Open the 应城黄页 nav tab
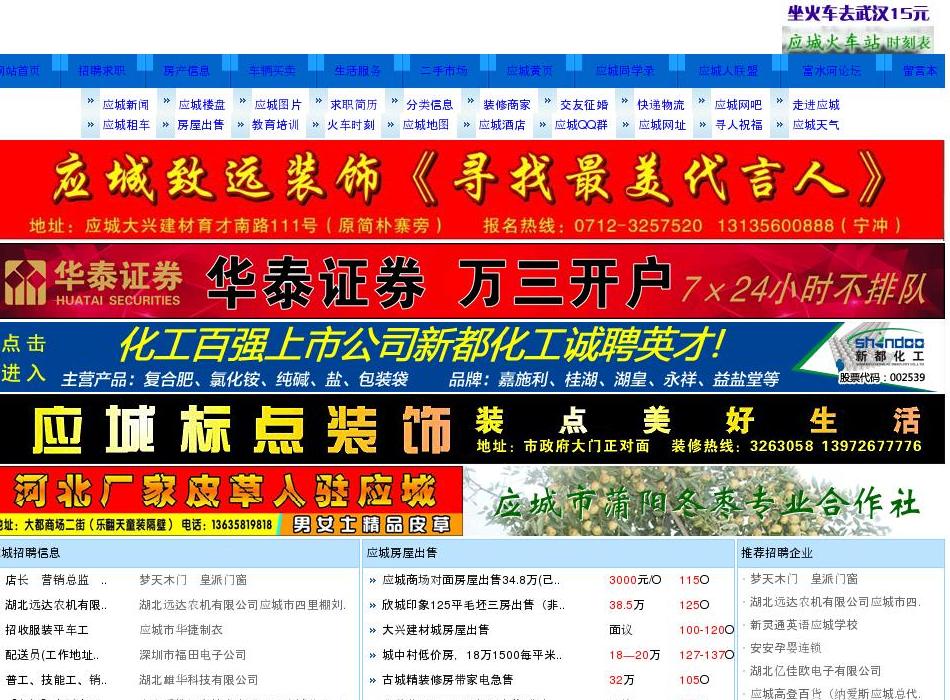This screenshot has height=700, width=950. point(530,71)
